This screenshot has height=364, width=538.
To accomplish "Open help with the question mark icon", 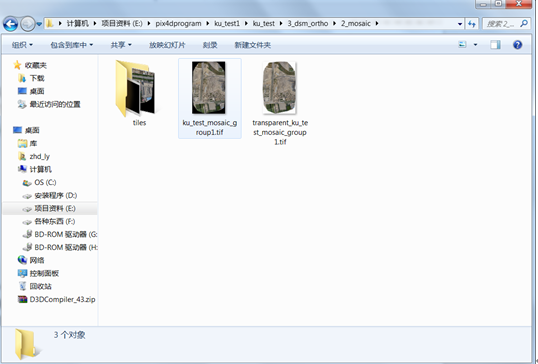I will point(517,45).
